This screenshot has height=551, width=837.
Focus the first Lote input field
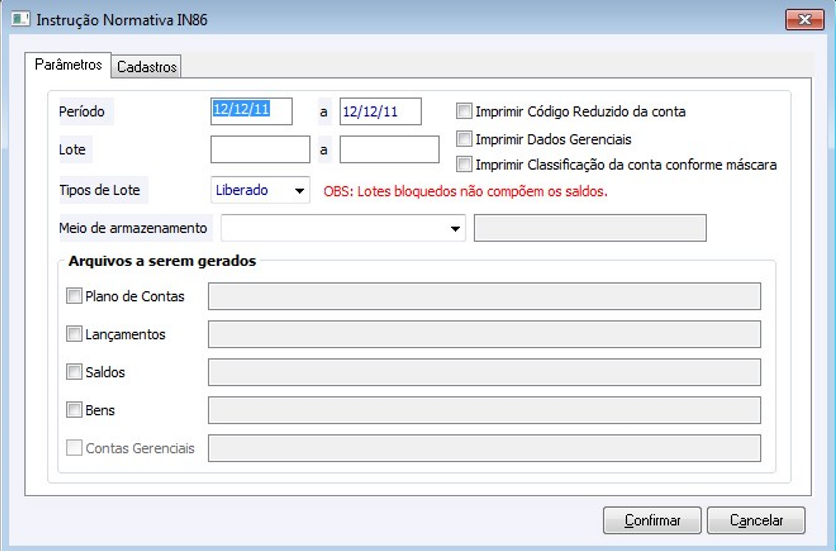260,149
